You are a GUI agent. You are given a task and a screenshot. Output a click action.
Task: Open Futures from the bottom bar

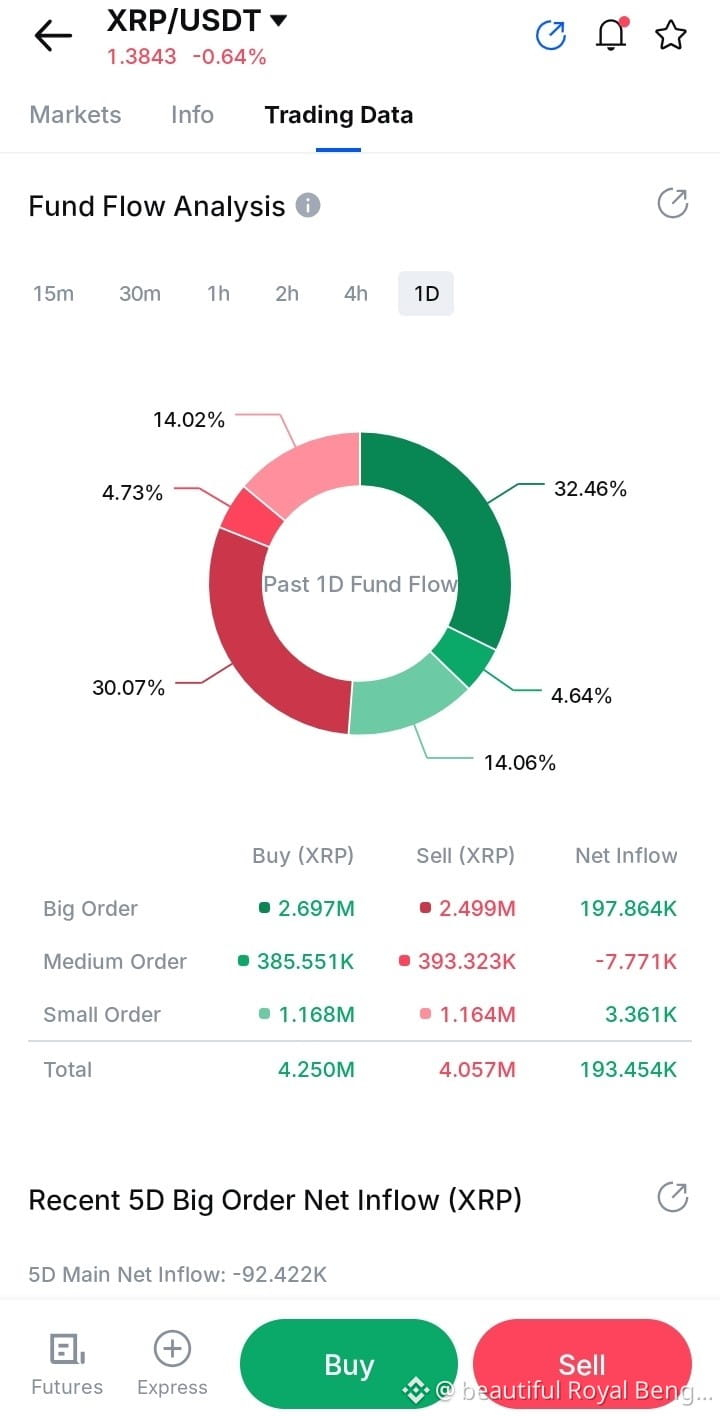67,1365
